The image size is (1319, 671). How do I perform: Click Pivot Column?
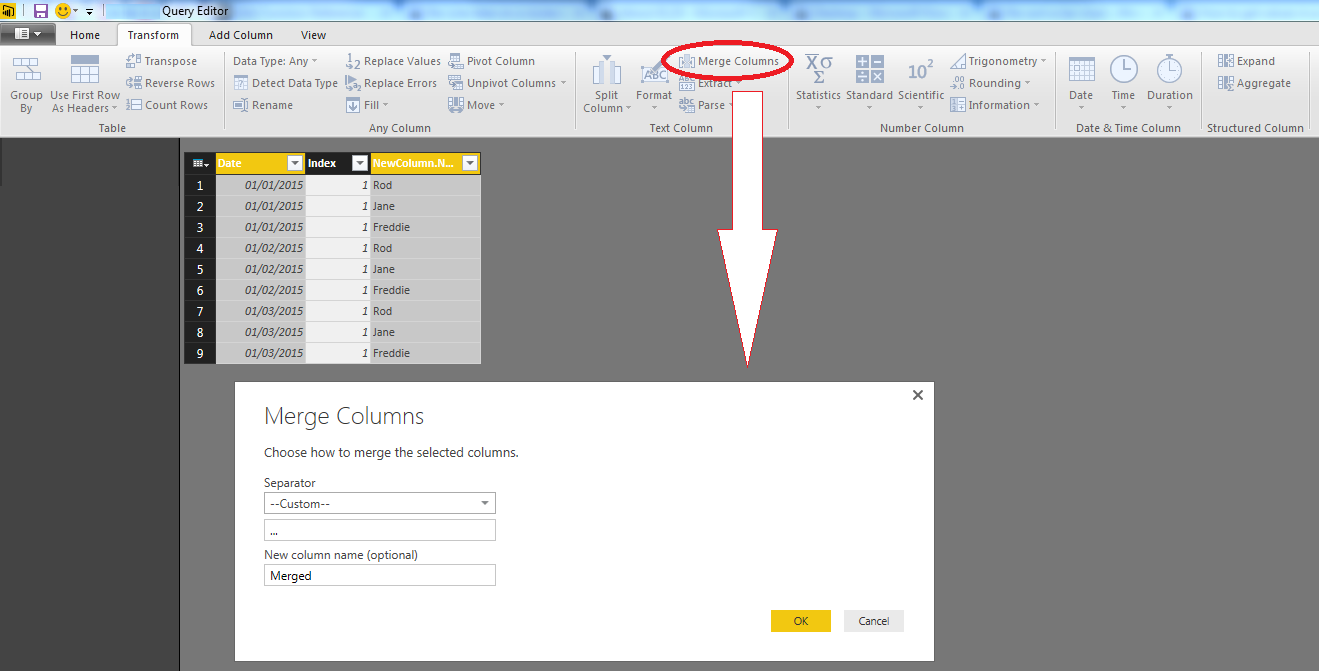(x=492, y=61)
